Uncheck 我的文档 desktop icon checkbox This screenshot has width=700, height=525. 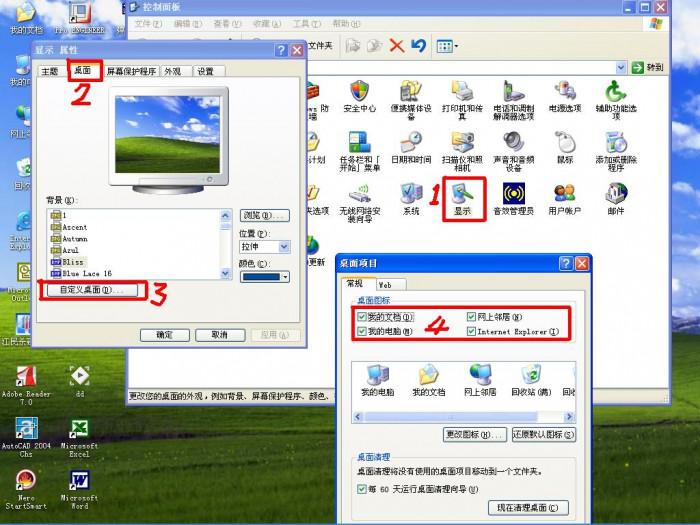[x=362, y=317]
